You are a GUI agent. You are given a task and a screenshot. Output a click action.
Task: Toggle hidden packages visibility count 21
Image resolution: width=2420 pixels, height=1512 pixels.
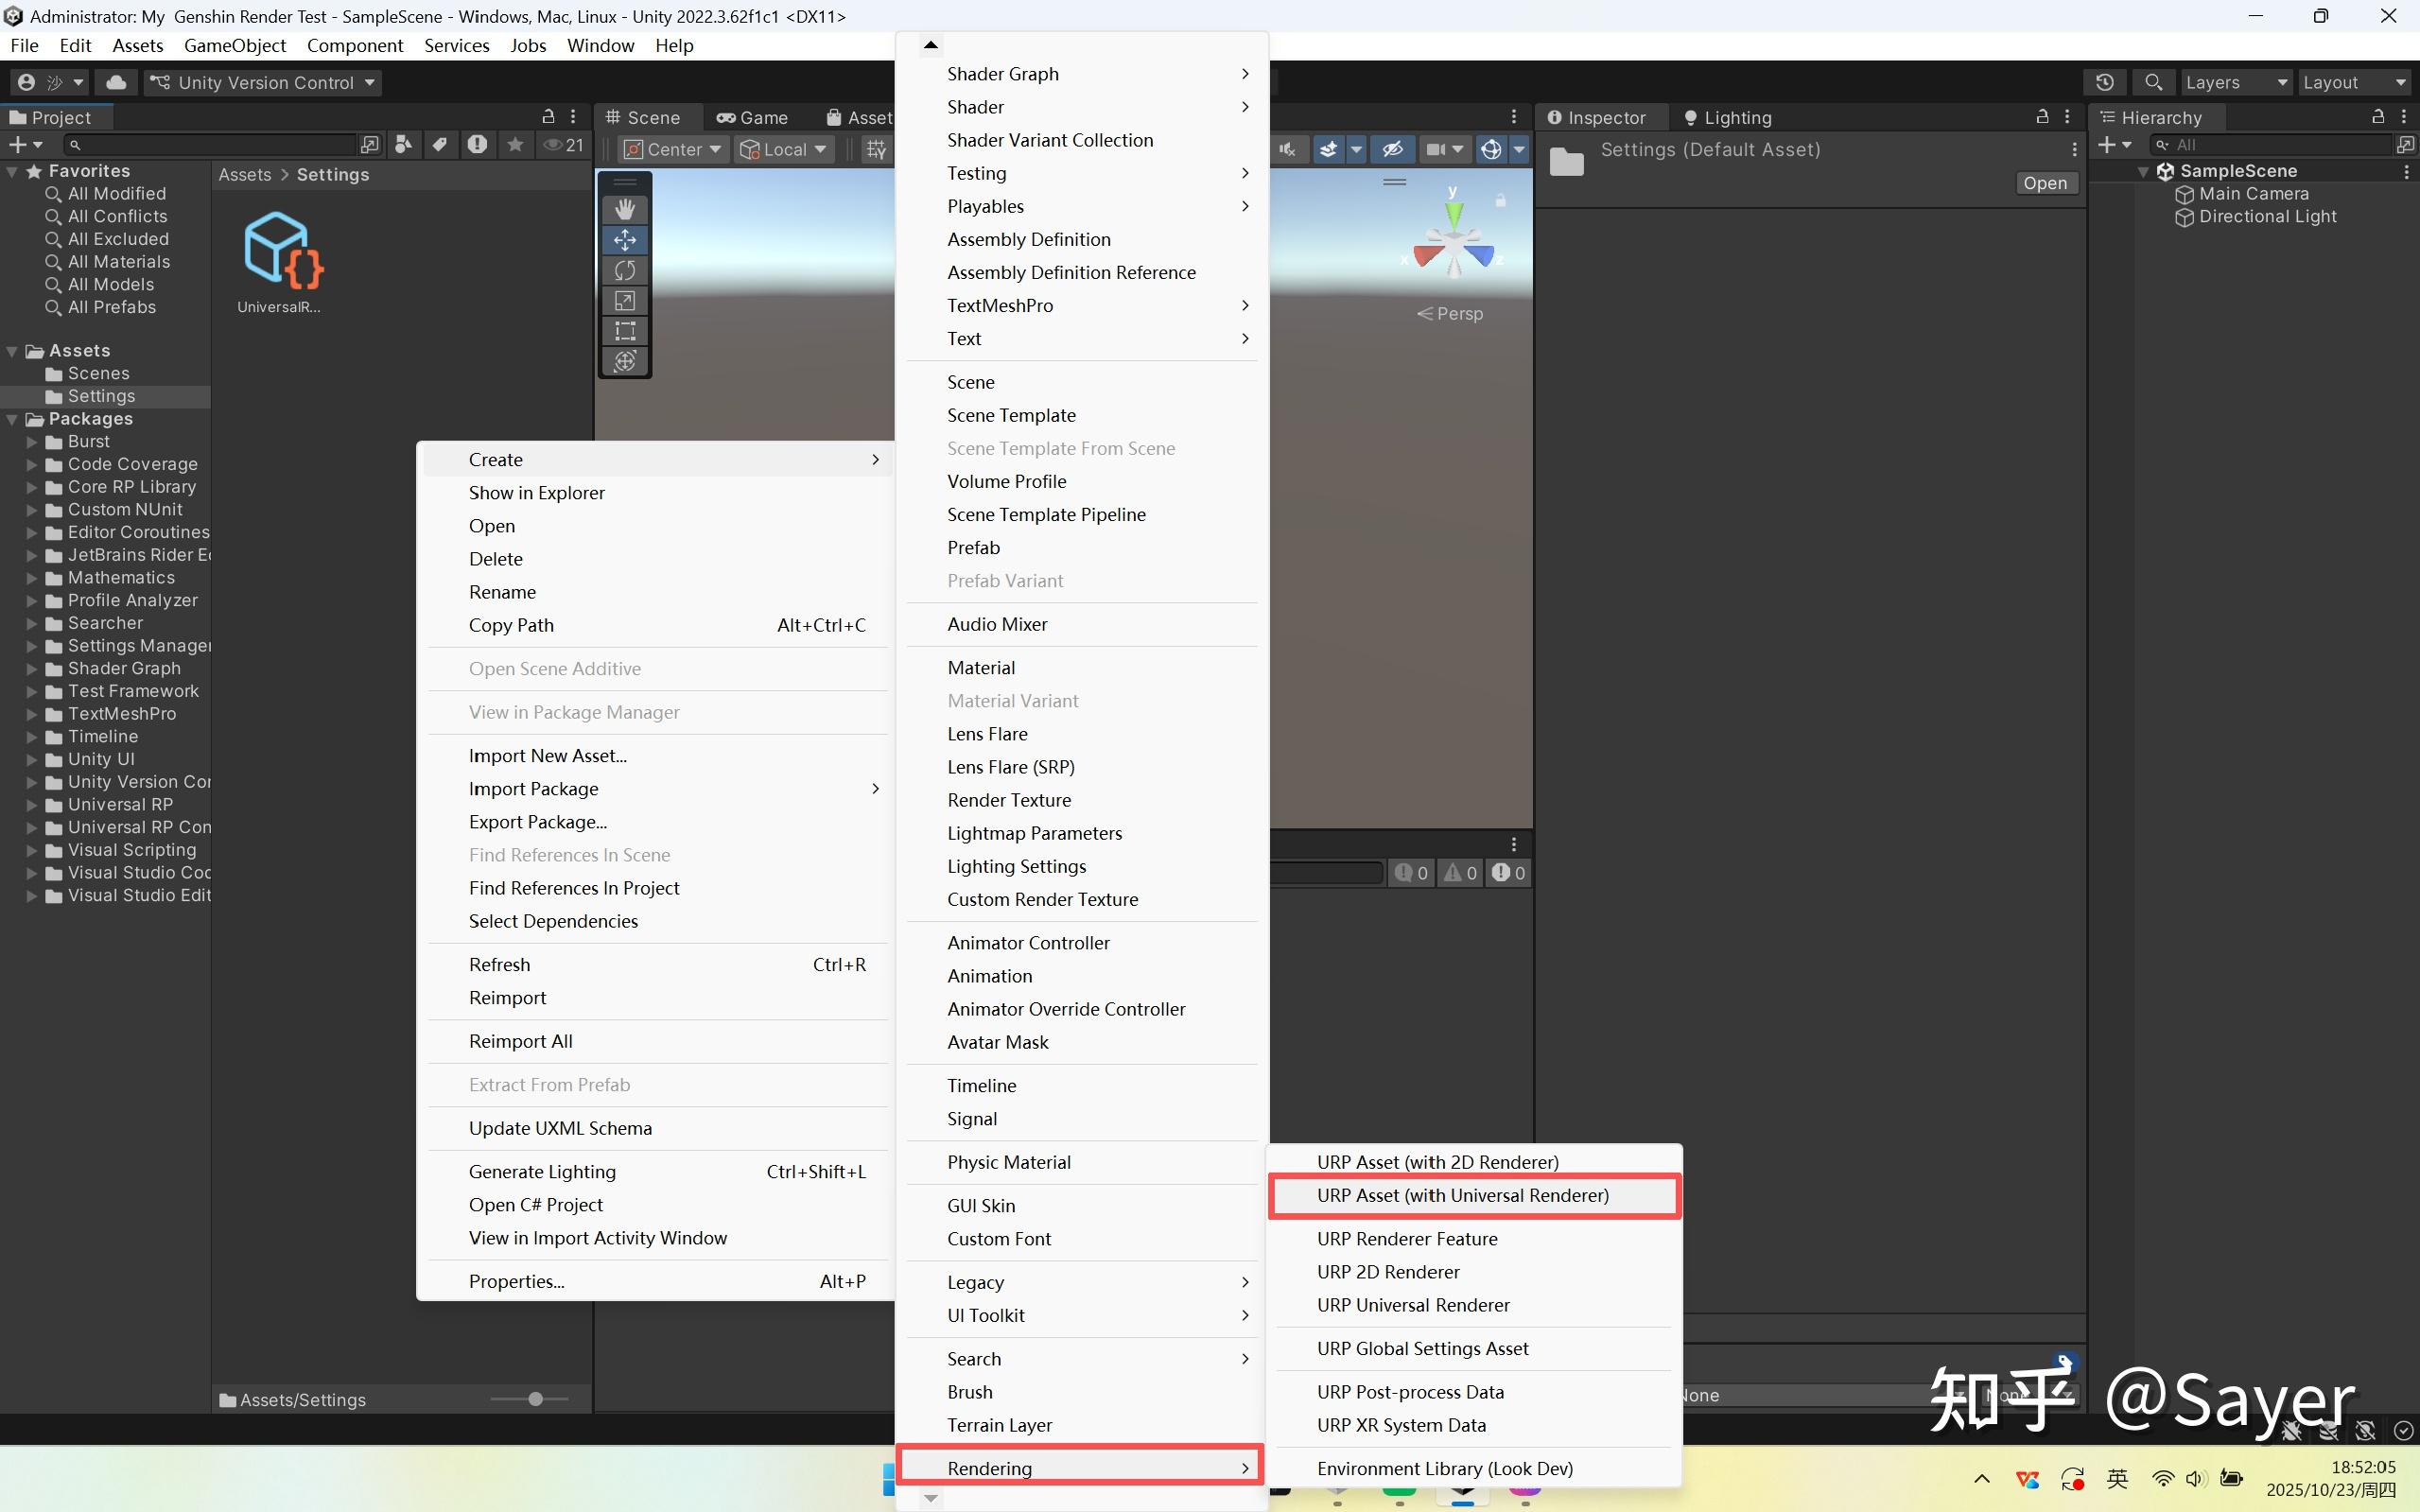click(563, 145)
